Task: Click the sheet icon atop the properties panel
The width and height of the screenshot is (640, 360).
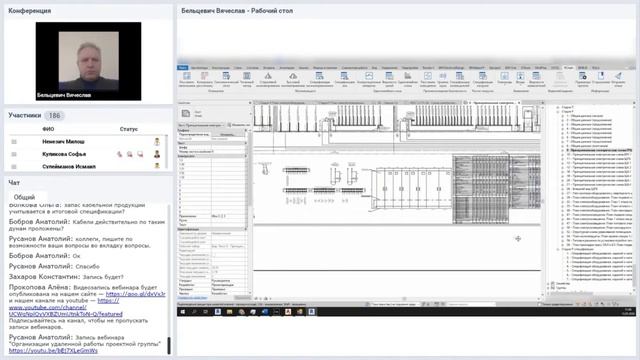Action: (186, 113)
